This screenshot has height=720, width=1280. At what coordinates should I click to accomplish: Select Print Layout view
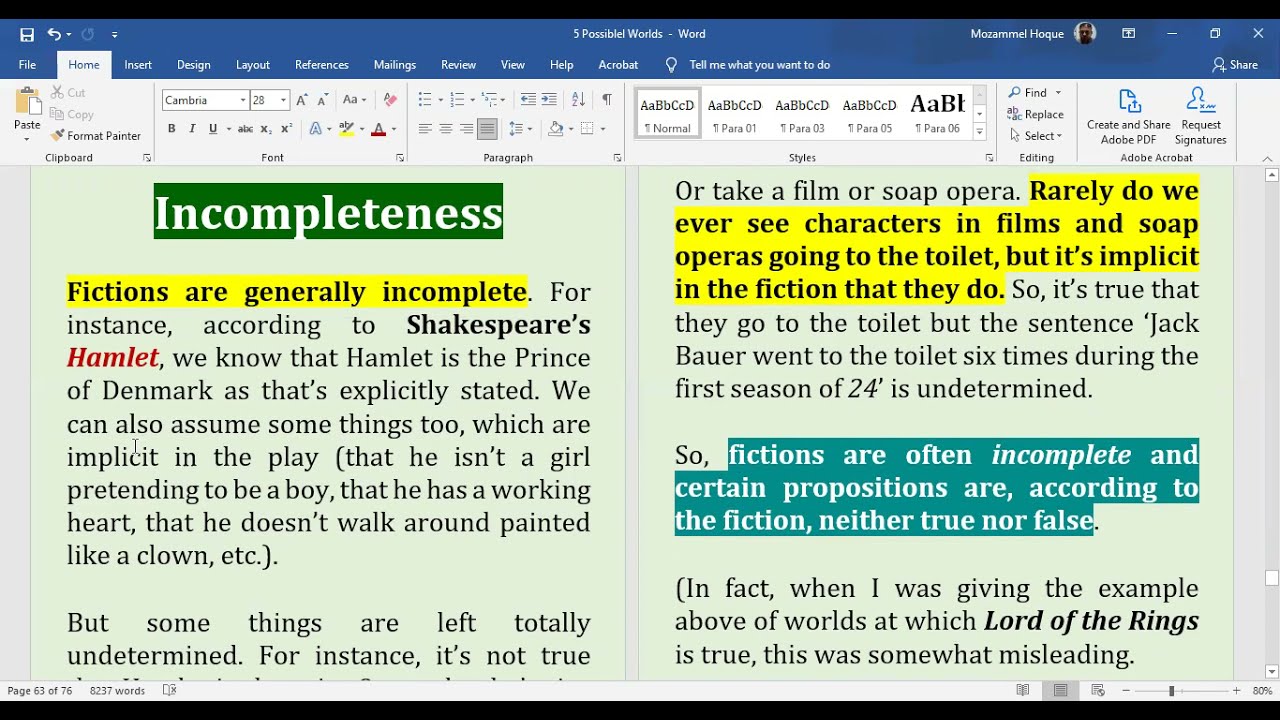1060,690
